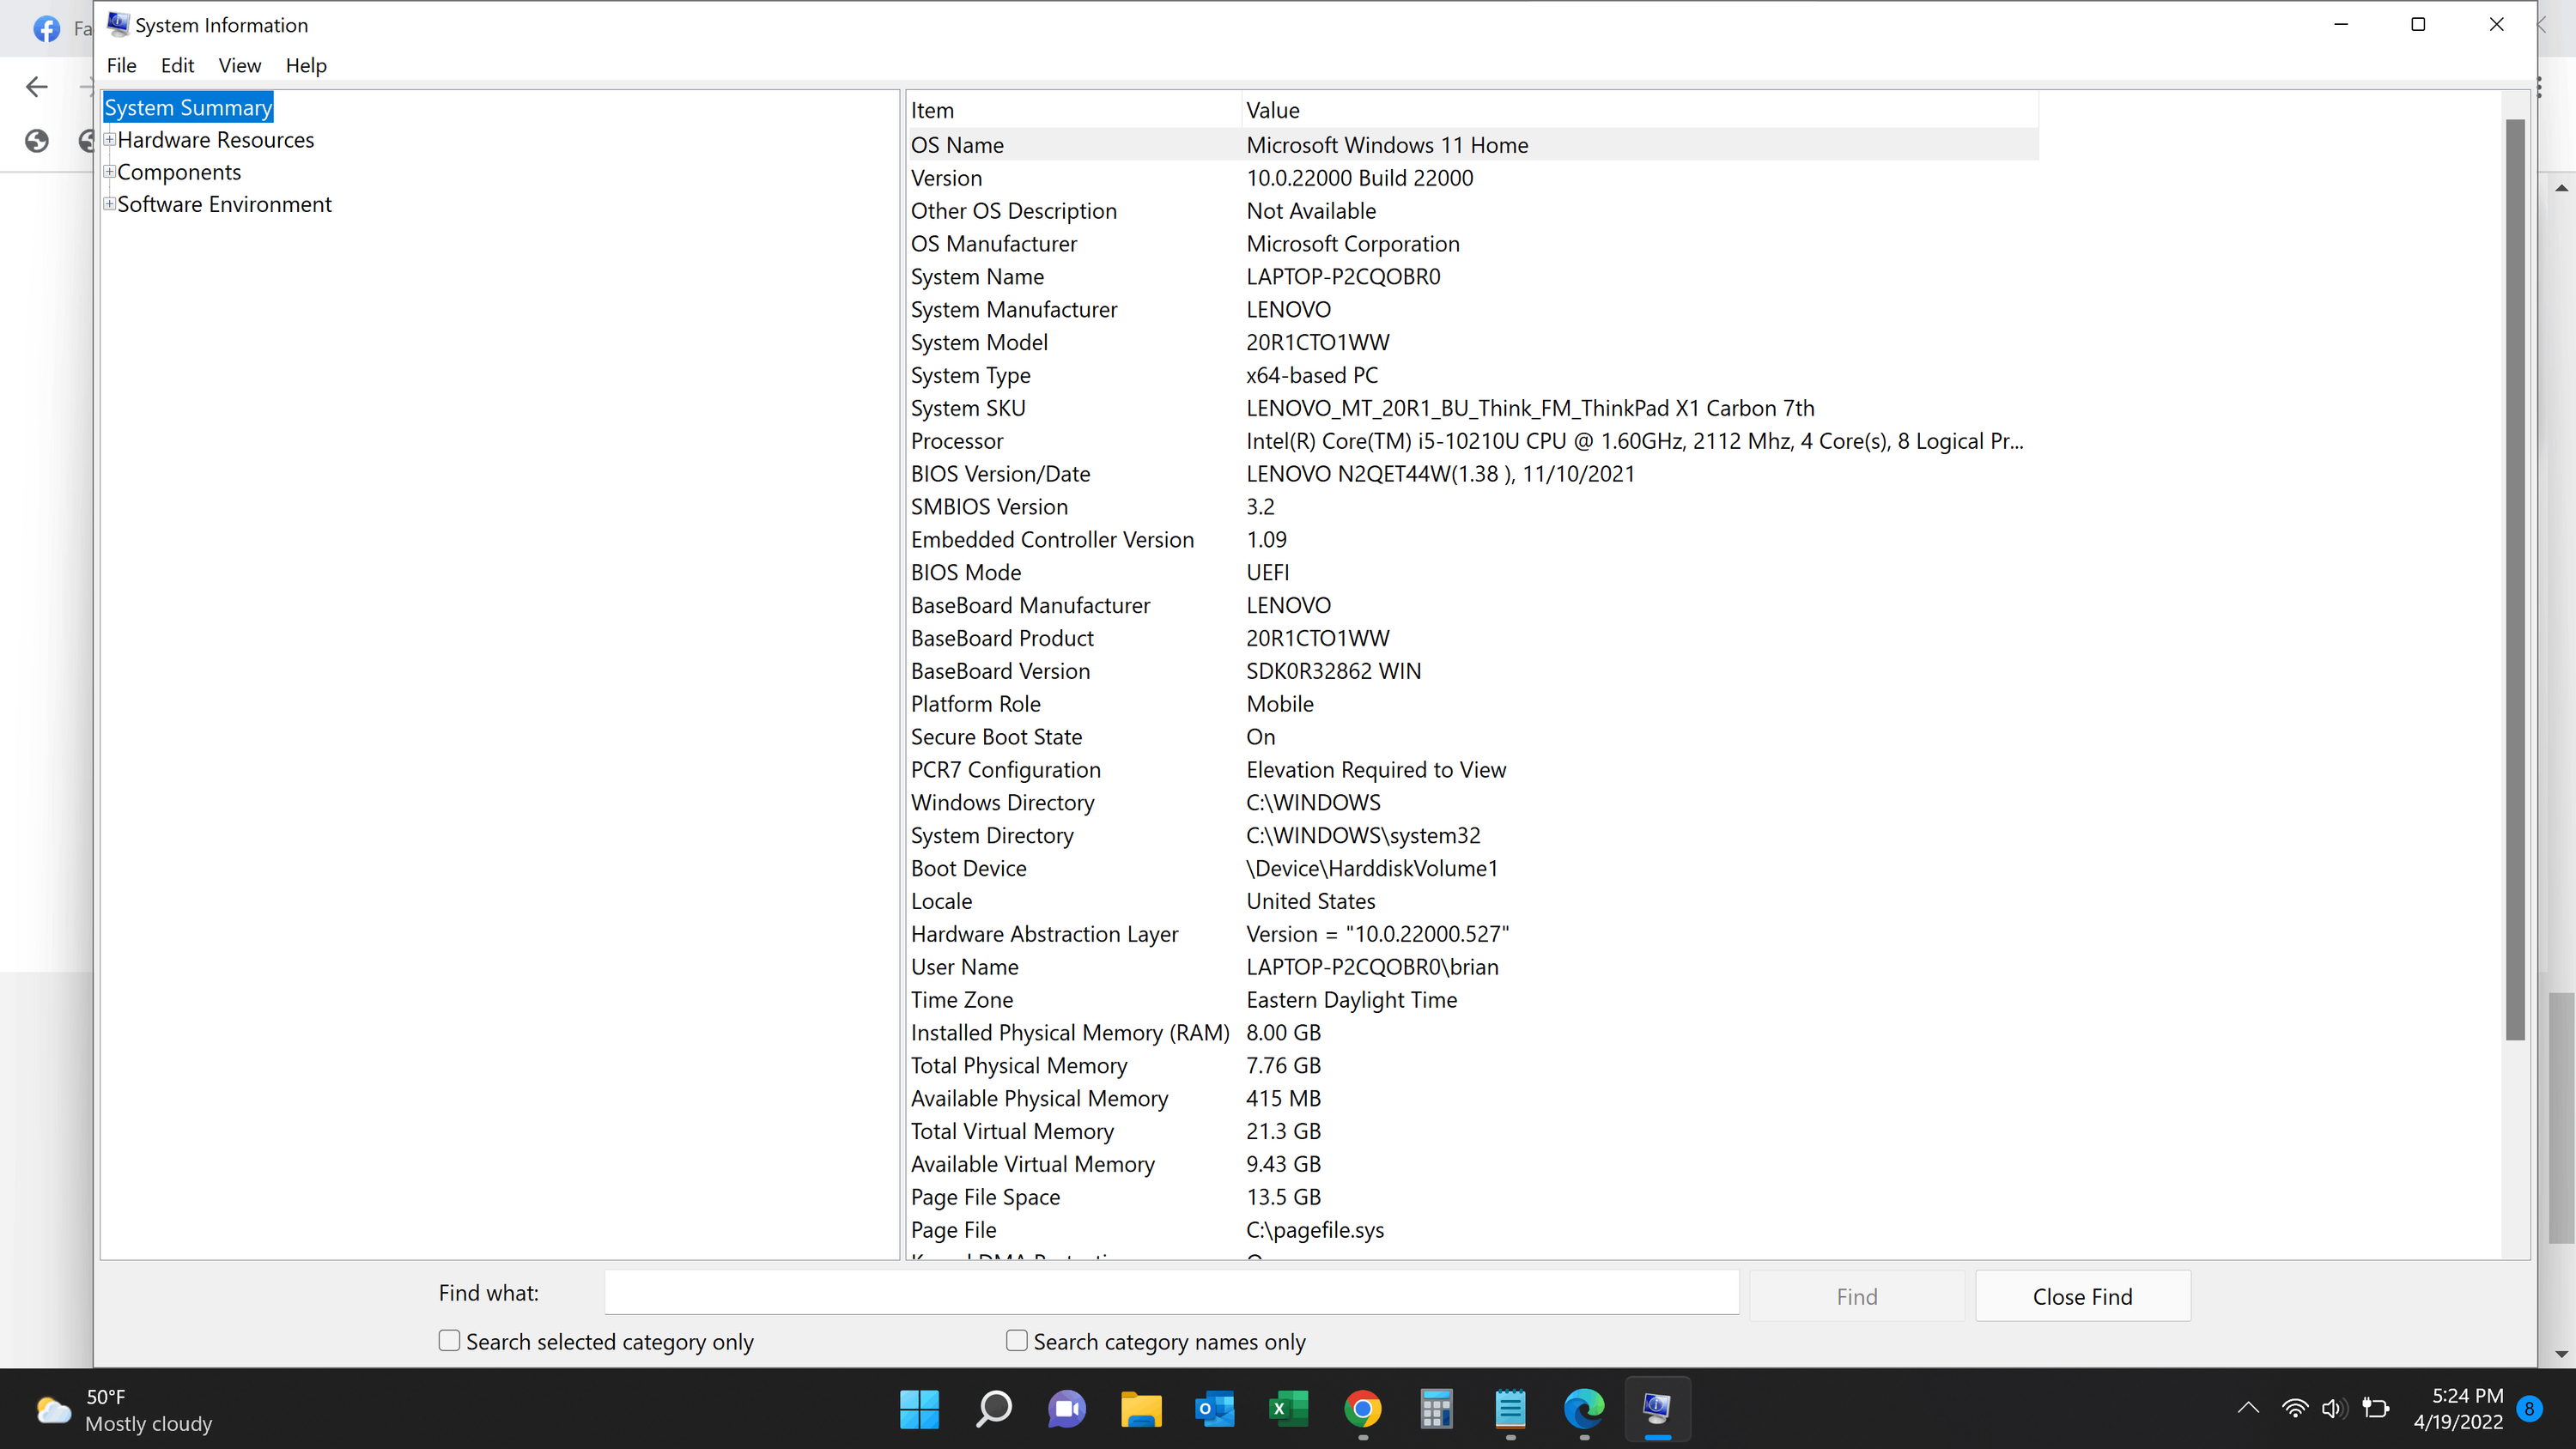Select the User Name row
Screen dimensions: 2576x1449
pyautogui.click(x=1472, y=967)
